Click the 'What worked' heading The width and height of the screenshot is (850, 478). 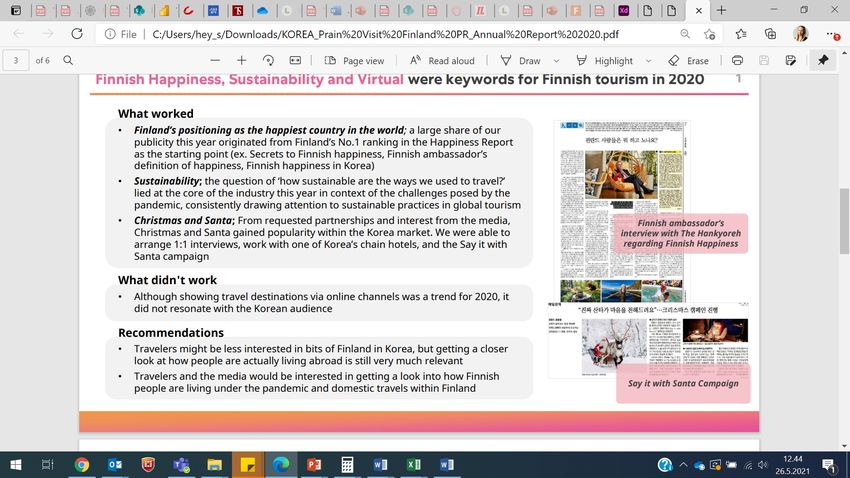pyautogui.click(x=156, y=113)
